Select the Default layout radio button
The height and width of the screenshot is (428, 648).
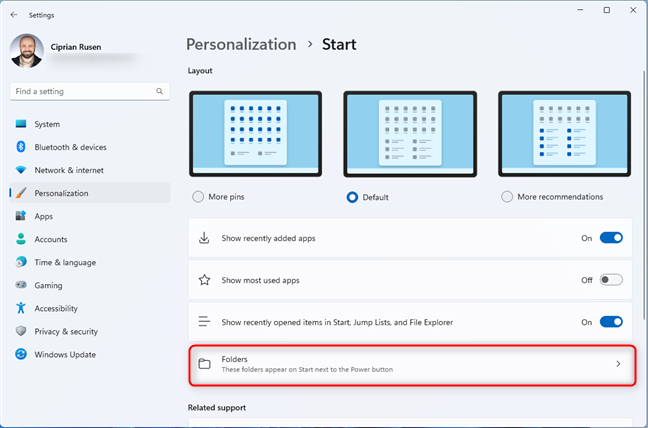[x=352, y=197]
